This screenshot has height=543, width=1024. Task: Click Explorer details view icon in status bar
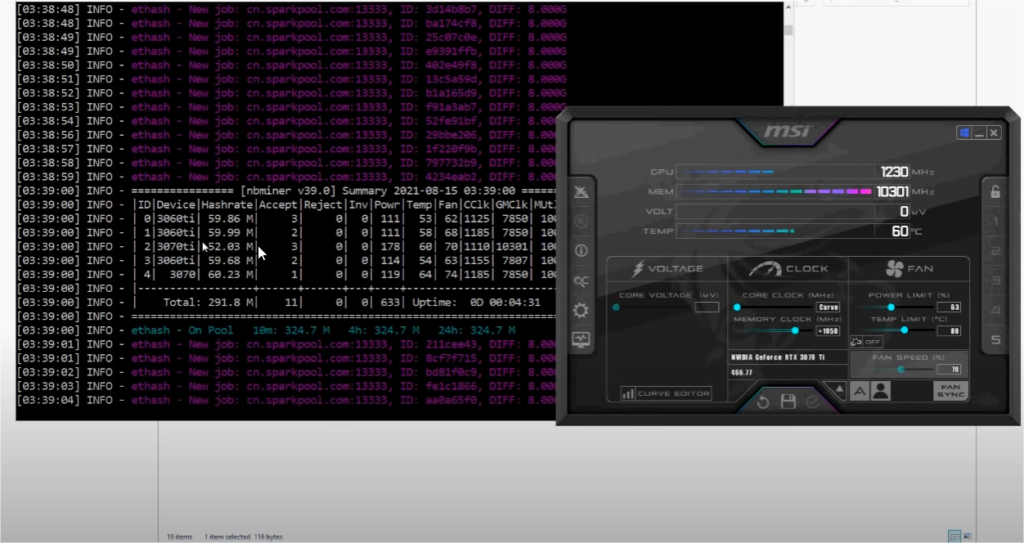(954, 536)
